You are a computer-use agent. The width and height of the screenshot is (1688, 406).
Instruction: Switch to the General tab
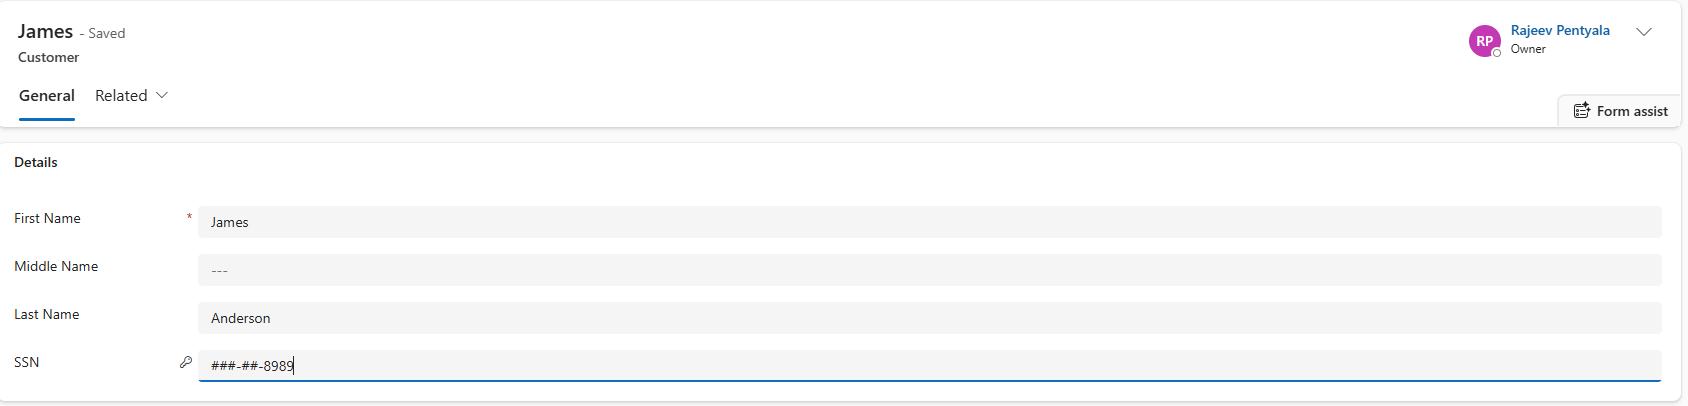[47, 96]
